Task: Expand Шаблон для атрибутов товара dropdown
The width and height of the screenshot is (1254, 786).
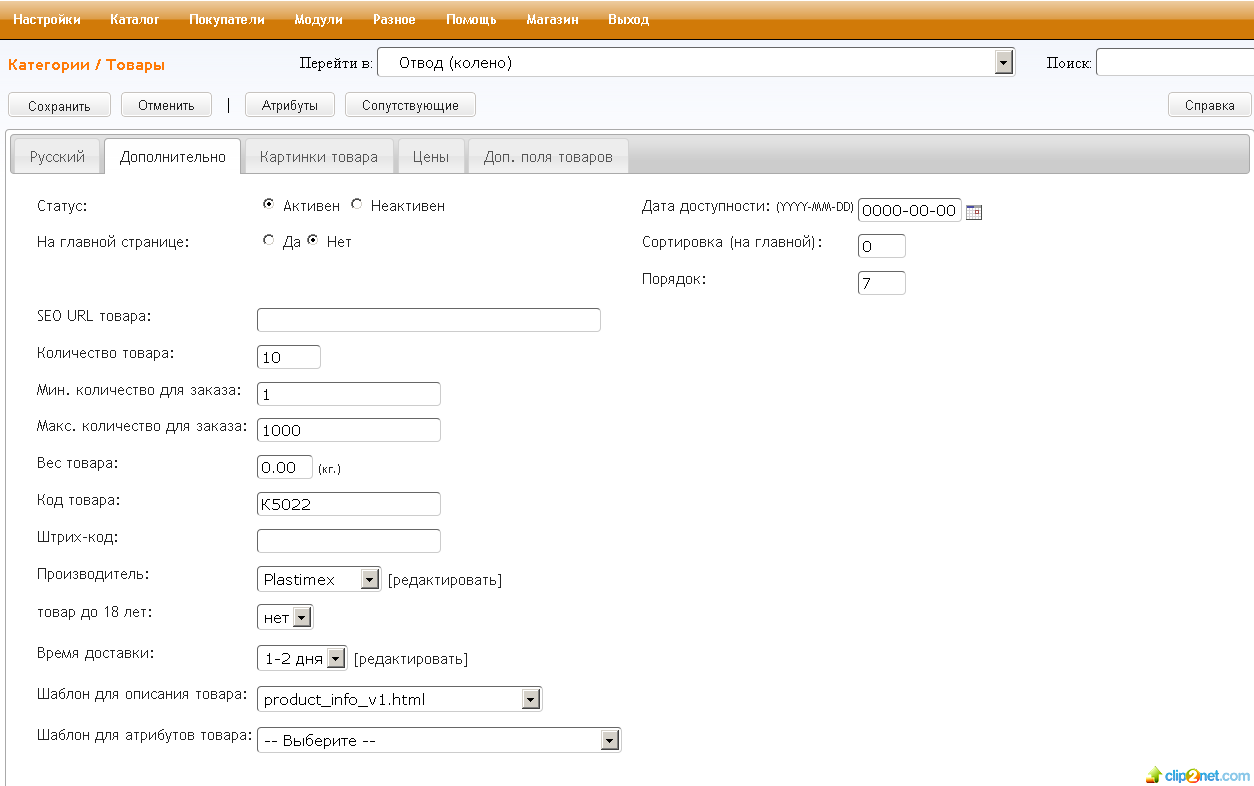Action: [x=609, y=740]
